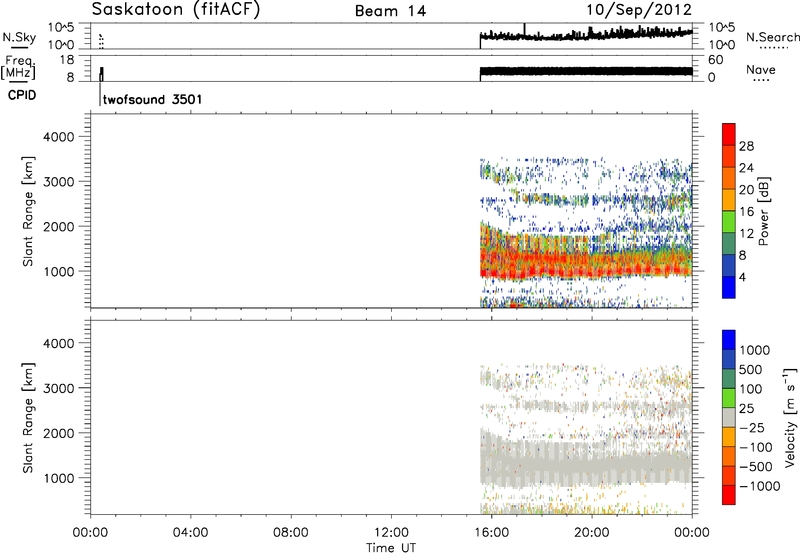The width and height of the screenshot is (800, 554).
Task: Click the '3000' tick on velocity panel
Action: (x=59, y=388)
